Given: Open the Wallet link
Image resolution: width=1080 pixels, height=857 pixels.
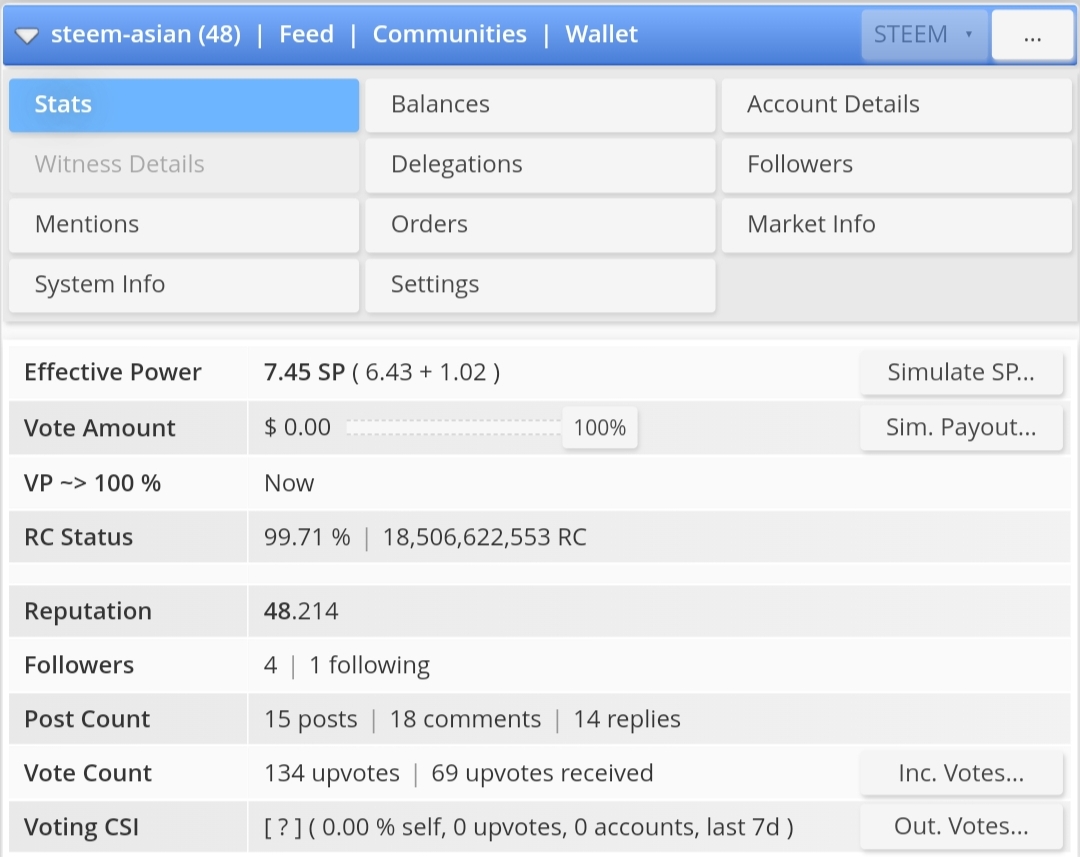Looking at the screenshot, I should [x=601, y=34].
